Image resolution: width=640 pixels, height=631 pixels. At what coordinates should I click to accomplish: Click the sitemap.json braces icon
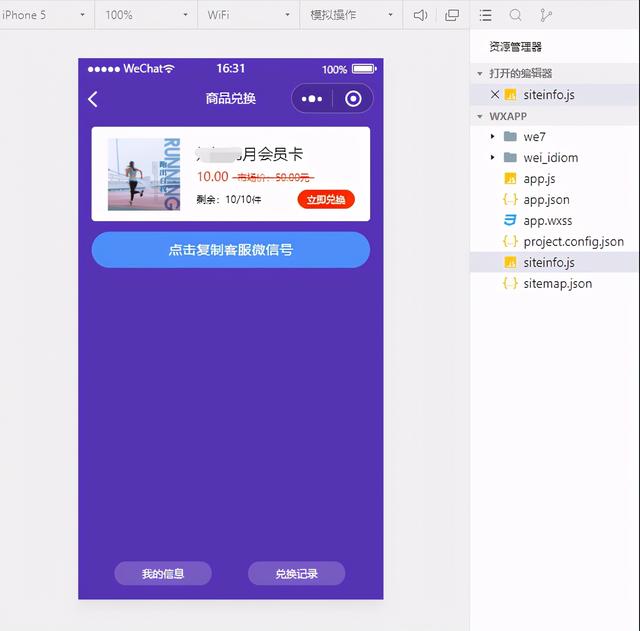(510, 283)
